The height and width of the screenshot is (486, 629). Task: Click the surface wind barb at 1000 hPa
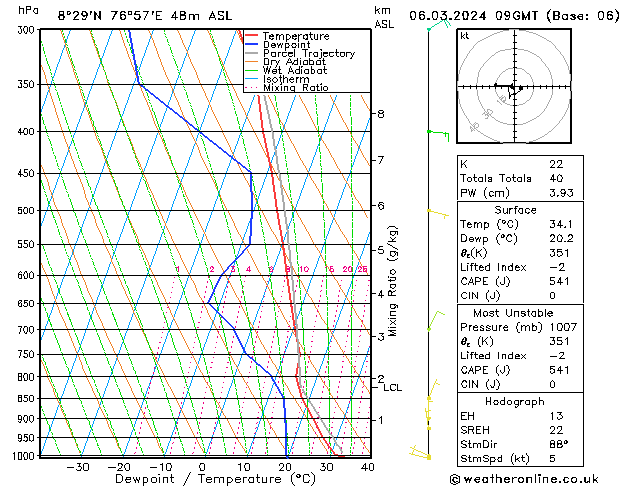[420, 453]
